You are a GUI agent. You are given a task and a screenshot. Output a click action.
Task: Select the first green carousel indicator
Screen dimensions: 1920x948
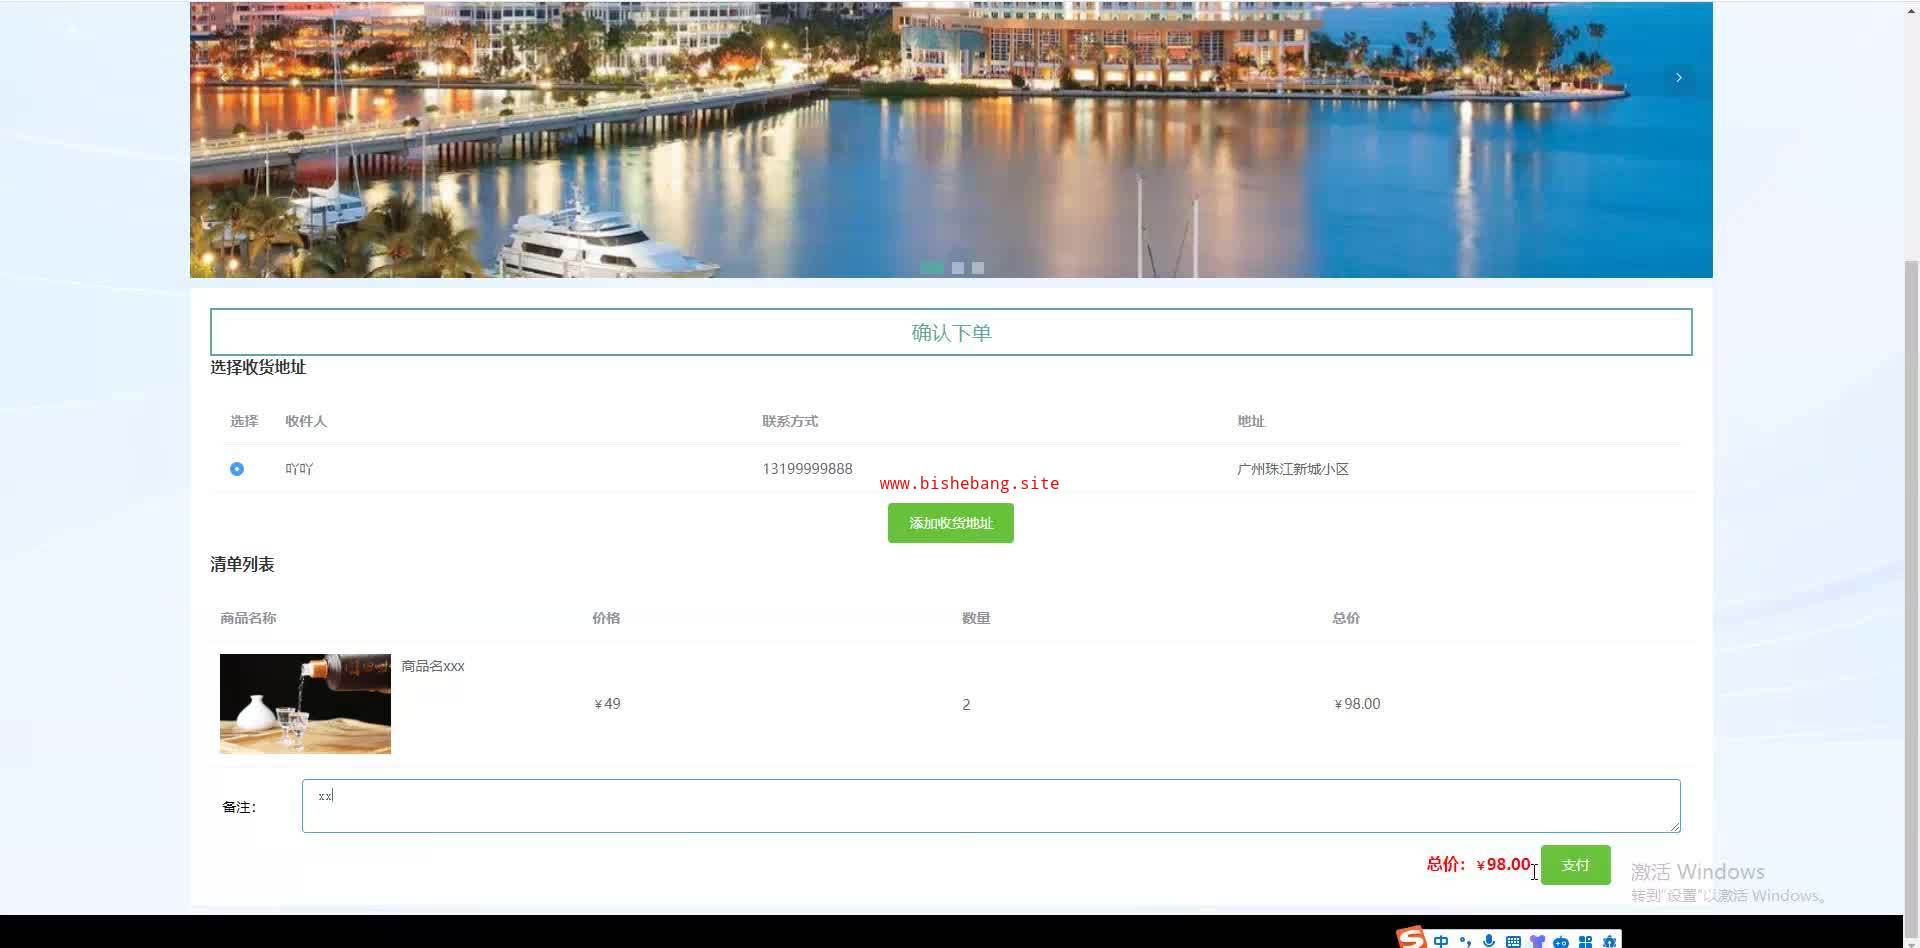point(932,268)
